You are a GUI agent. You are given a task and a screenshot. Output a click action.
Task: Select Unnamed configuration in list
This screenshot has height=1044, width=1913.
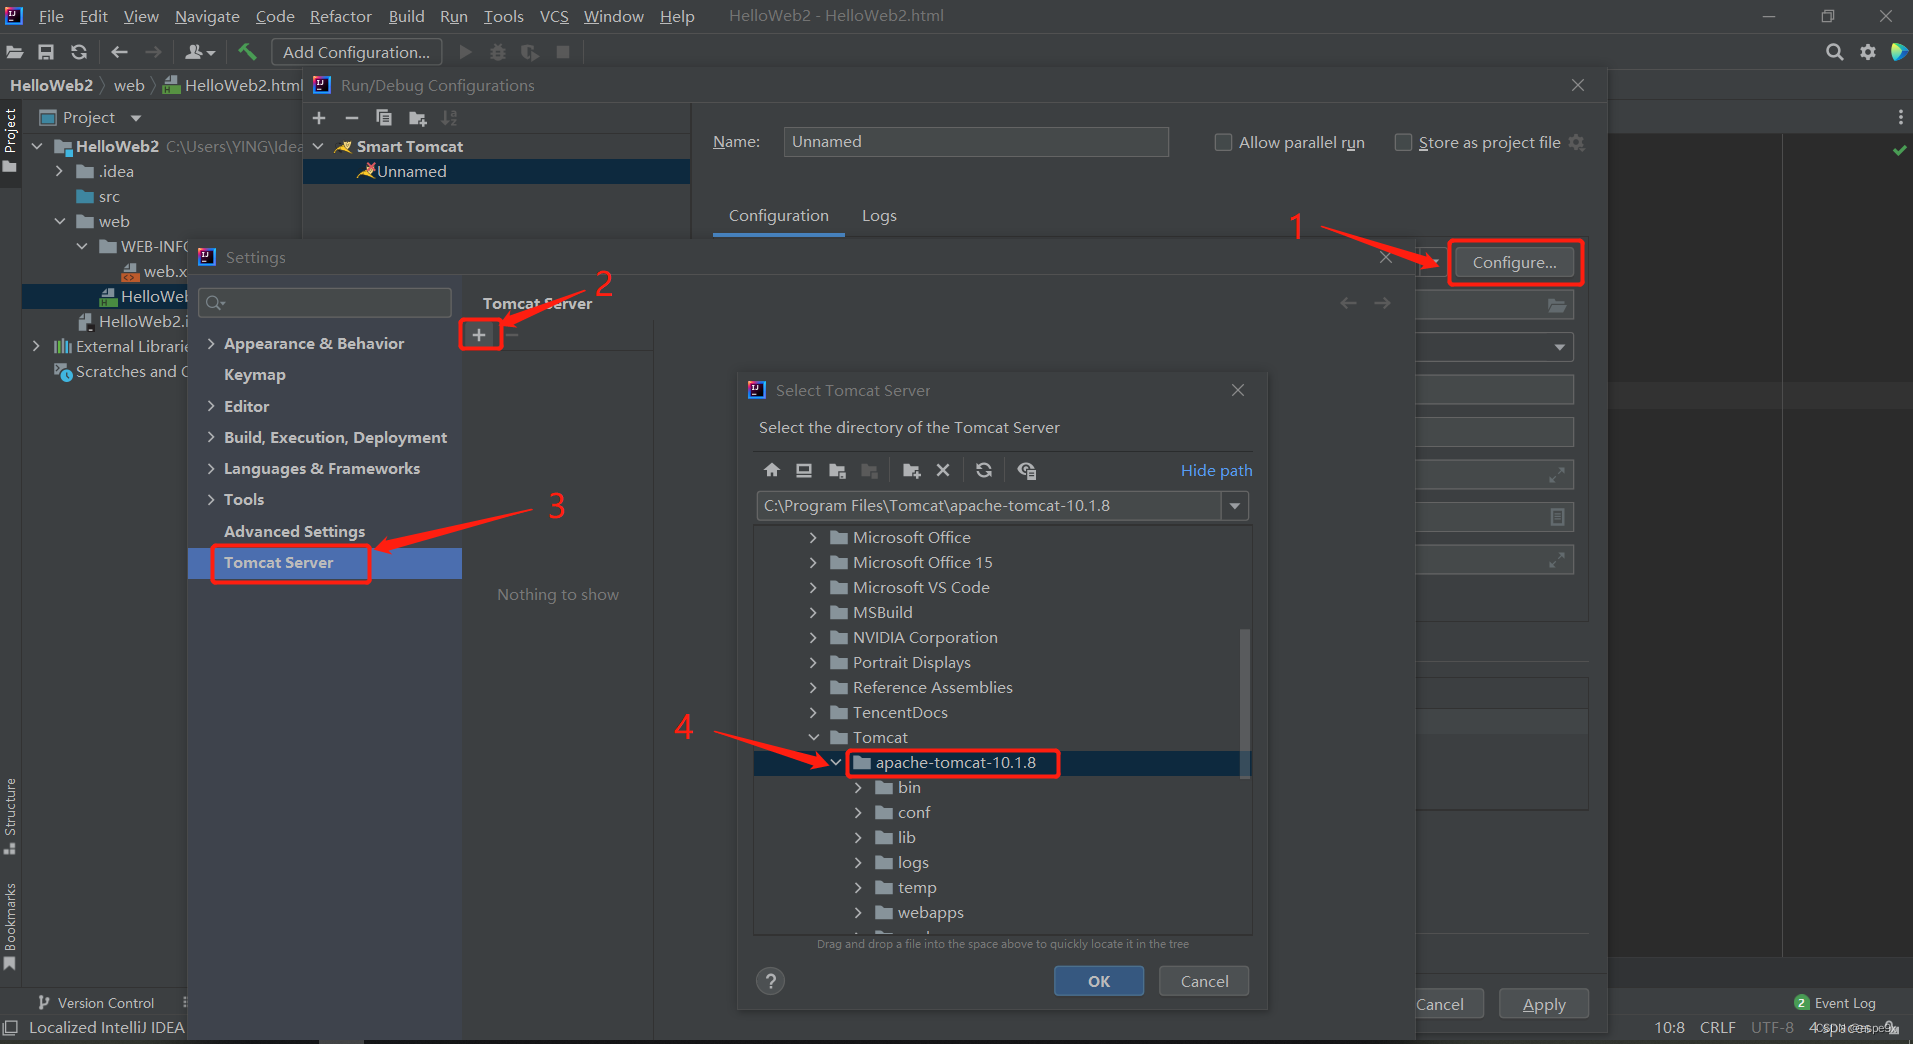(411, 172)
